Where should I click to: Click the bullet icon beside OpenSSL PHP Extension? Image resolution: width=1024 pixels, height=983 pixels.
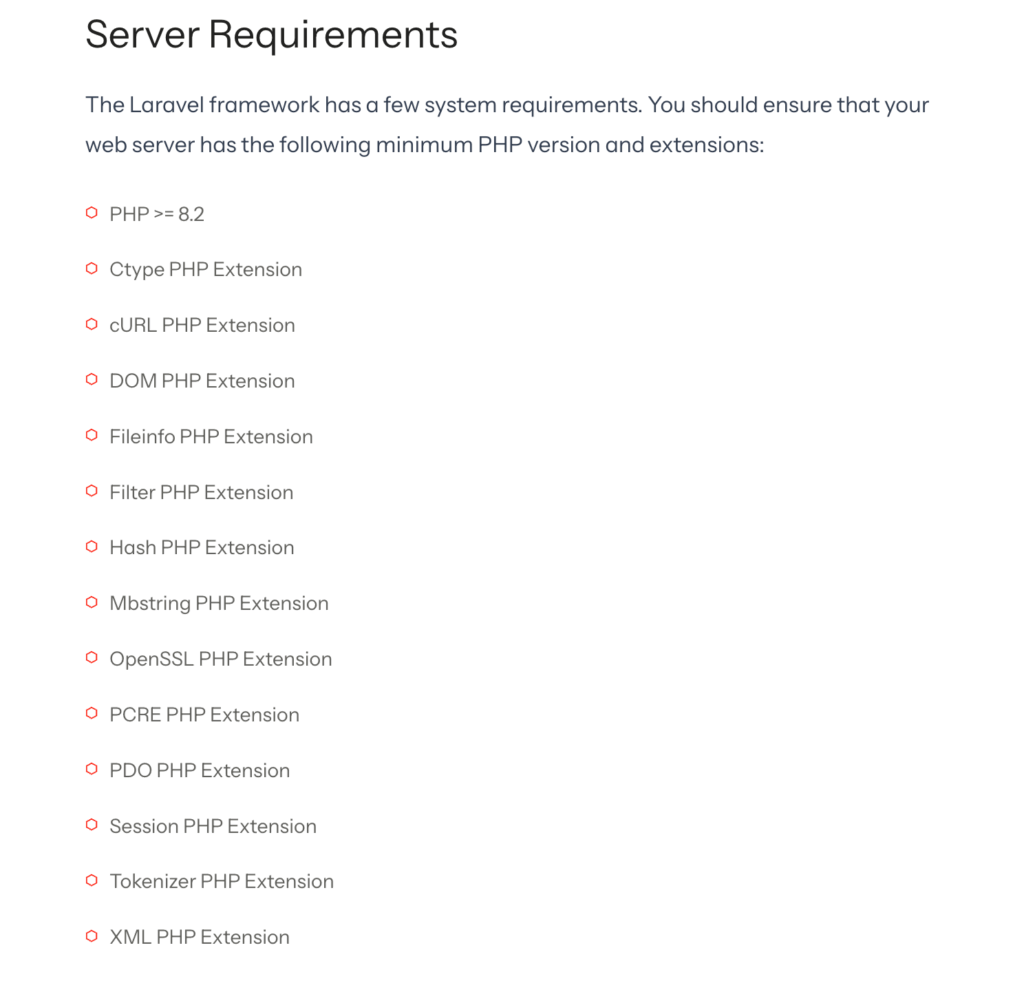click(x=91, y=658)
